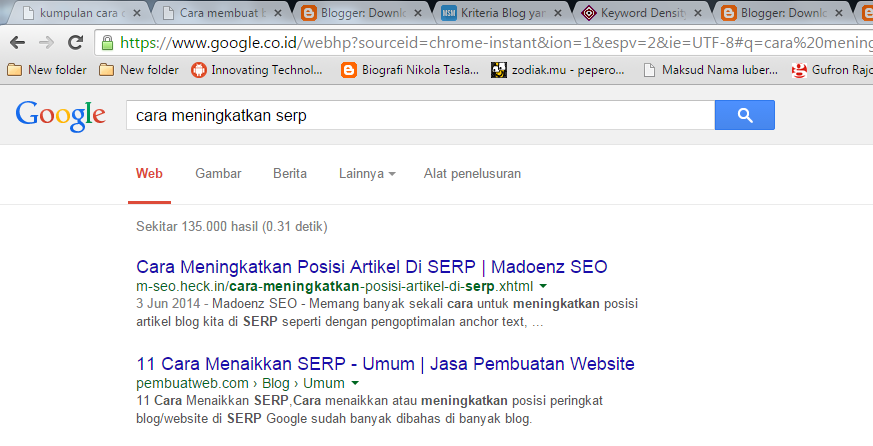Click the browser Forward arrow
Viewport: 873px width, 446px height.
46,42
